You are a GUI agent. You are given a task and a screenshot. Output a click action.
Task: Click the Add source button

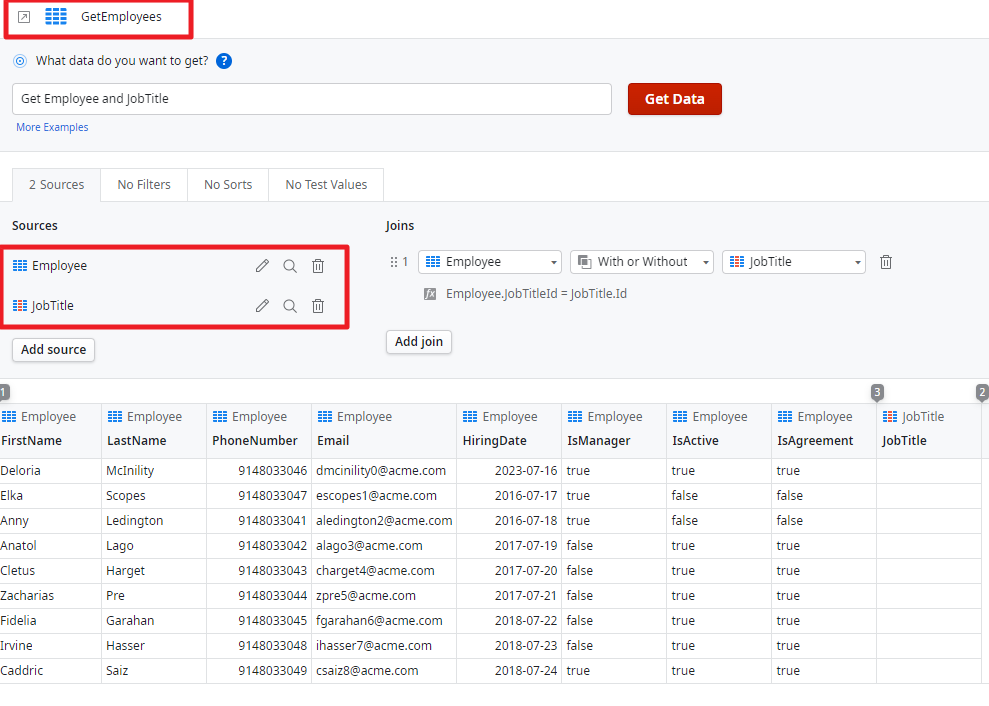click(x=54, y=350)
